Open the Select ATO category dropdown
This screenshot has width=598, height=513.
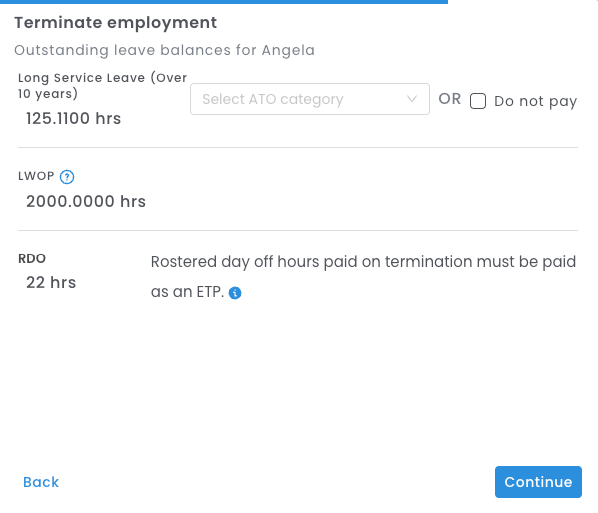tap(310, 99)
